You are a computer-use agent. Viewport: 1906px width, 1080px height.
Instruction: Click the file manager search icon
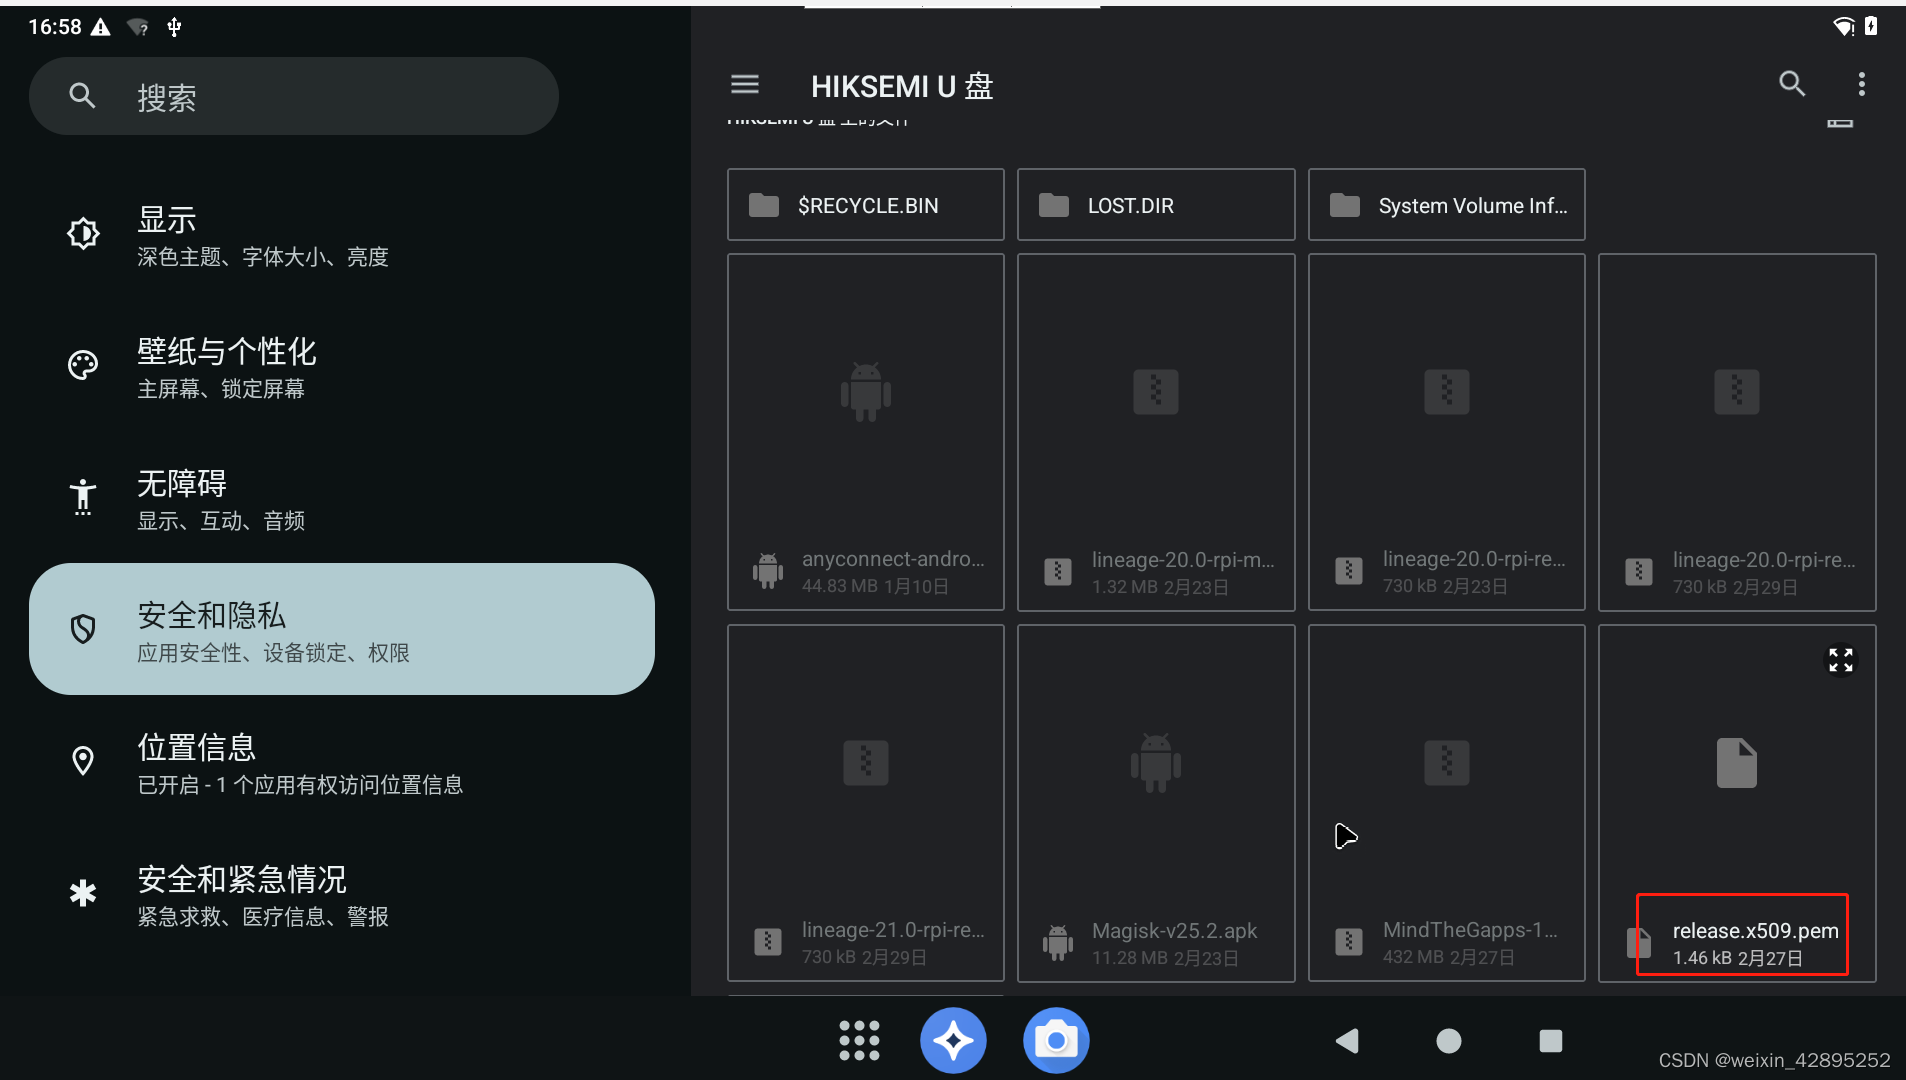[x=1792, y=84]
